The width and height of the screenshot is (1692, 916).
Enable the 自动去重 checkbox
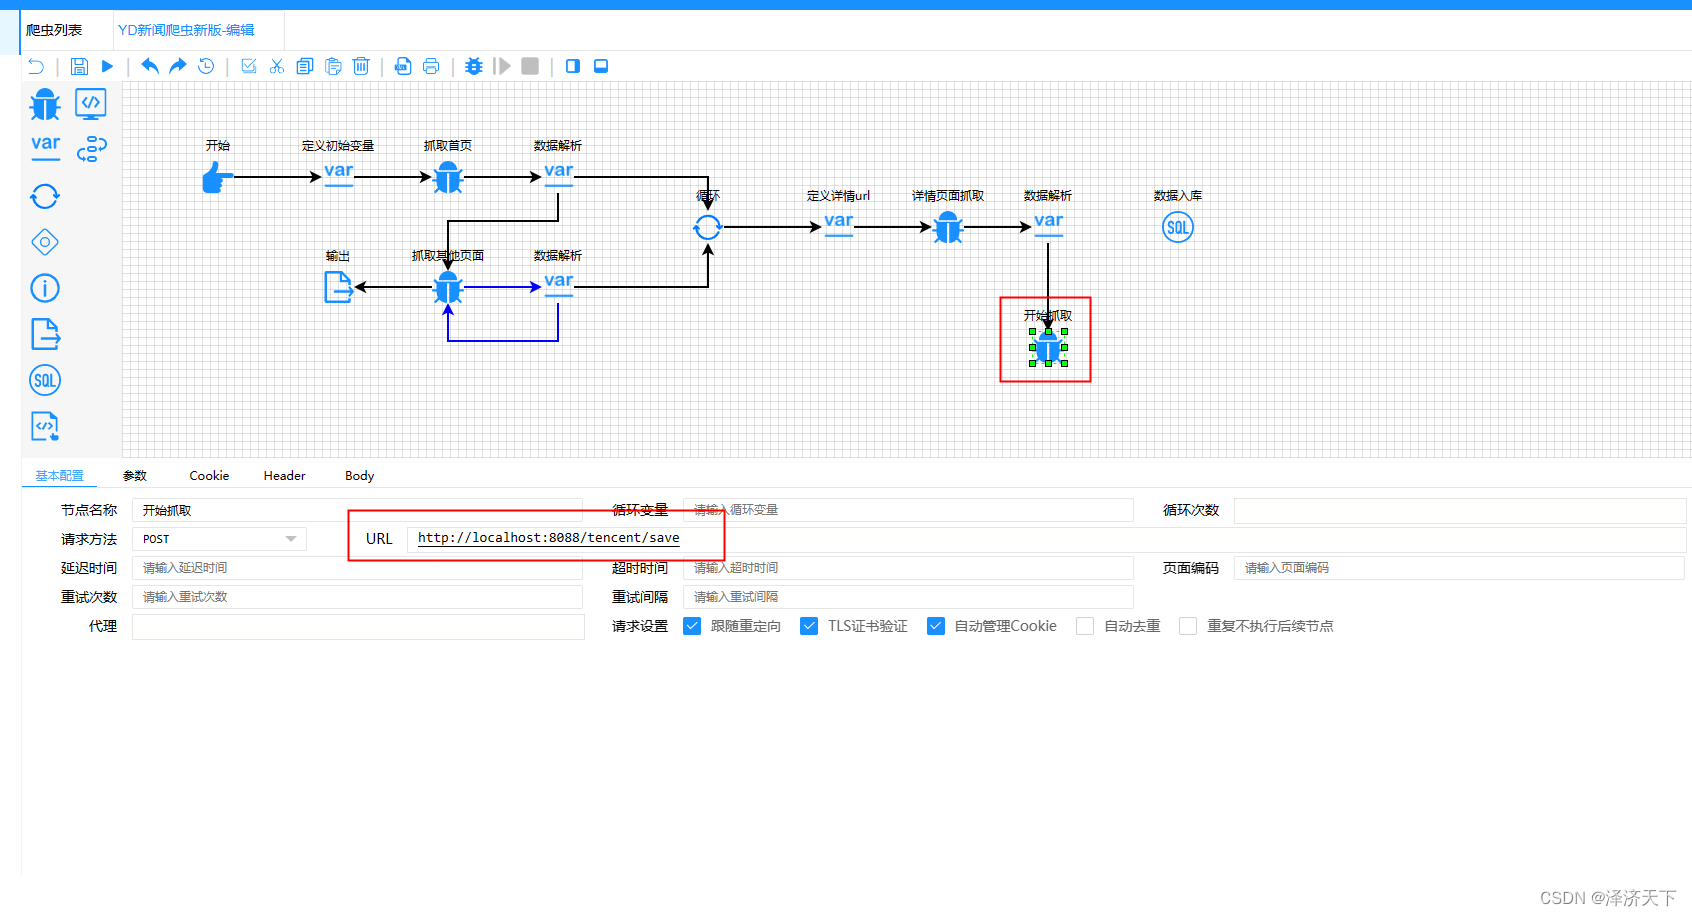pyautogui.click(x=1085, y=626)
